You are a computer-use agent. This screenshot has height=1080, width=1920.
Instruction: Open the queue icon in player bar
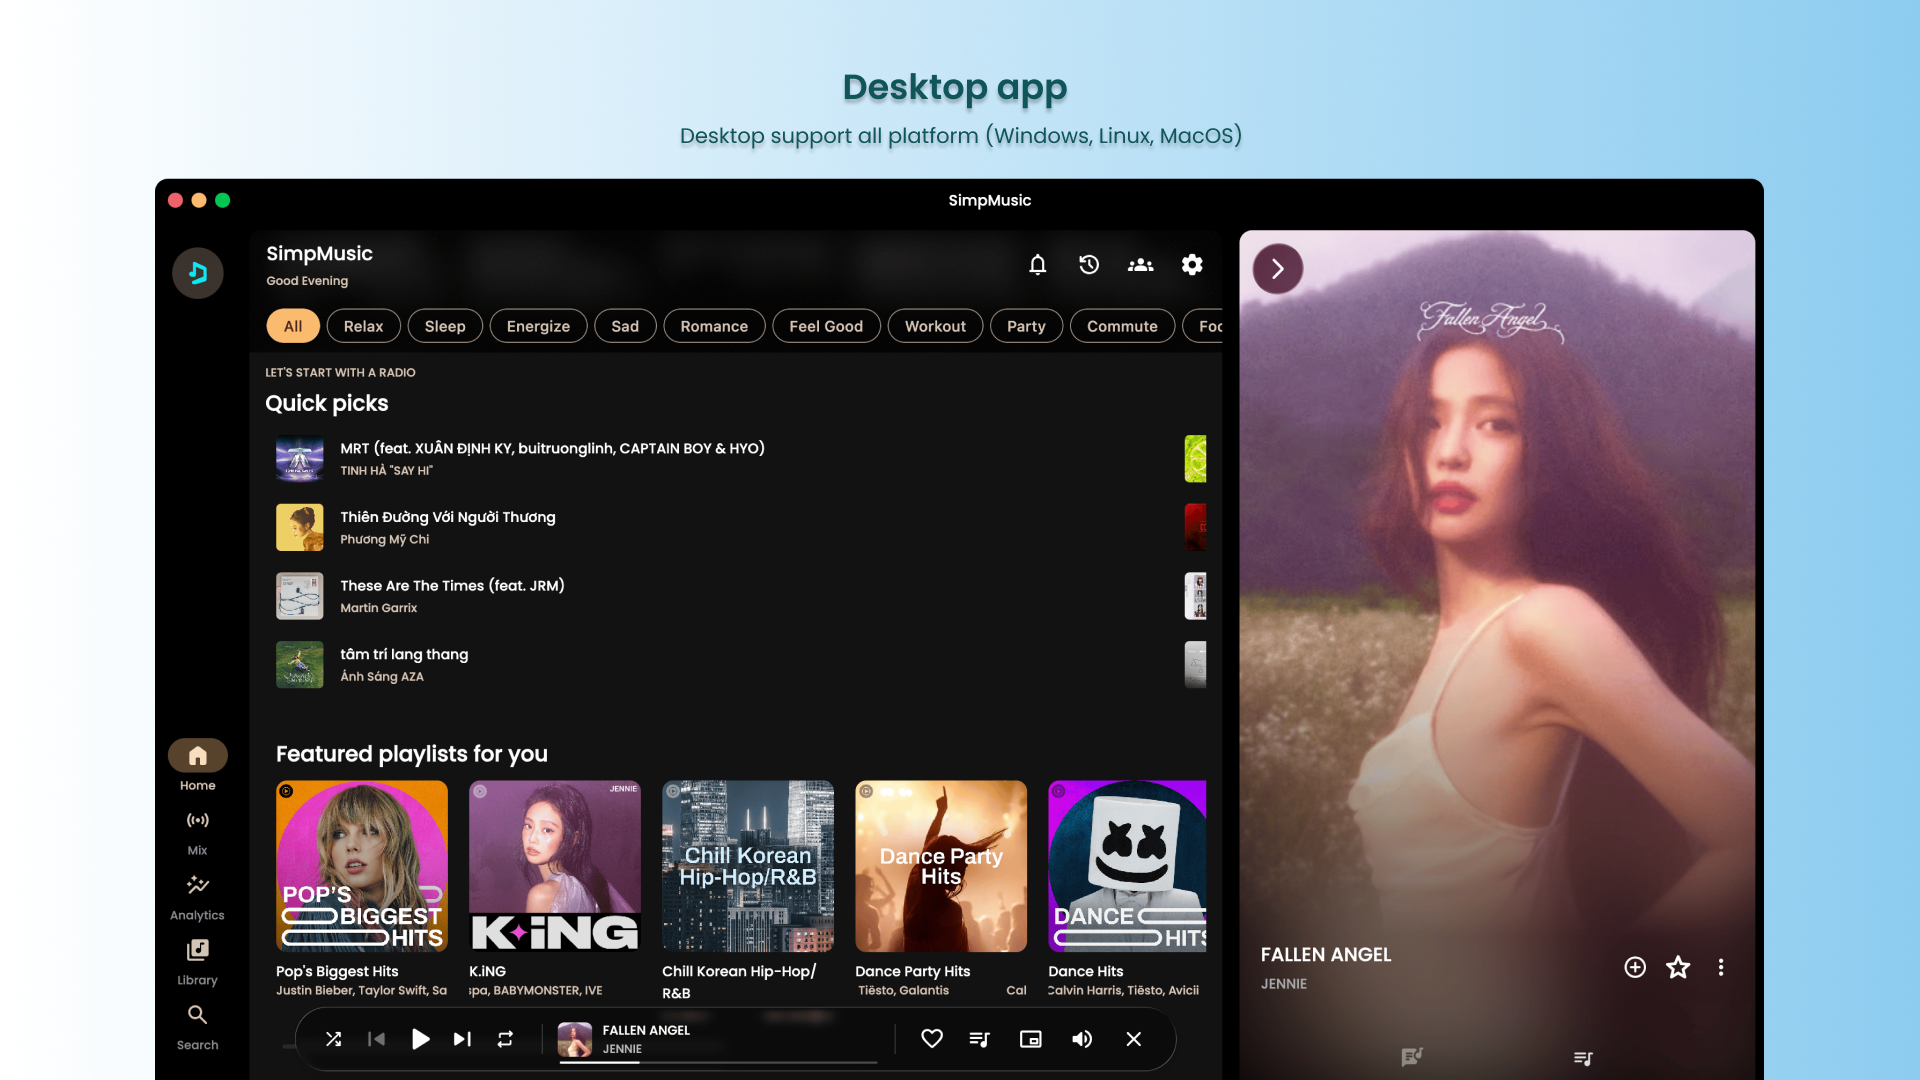tap(980, 1039)
